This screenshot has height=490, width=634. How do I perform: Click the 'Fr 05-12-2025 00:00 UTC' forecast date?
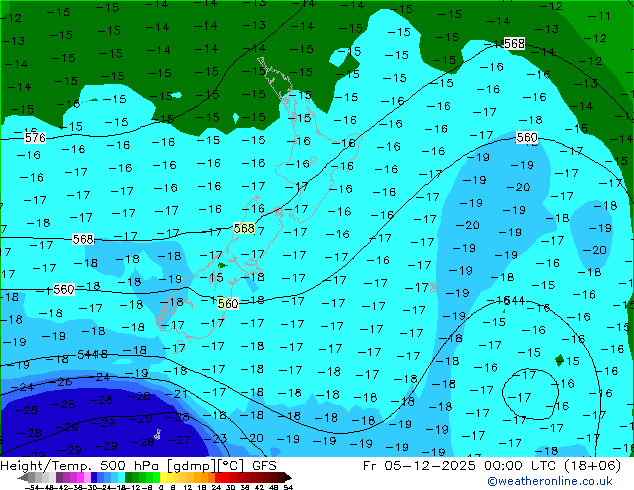(x=461, y=466)
